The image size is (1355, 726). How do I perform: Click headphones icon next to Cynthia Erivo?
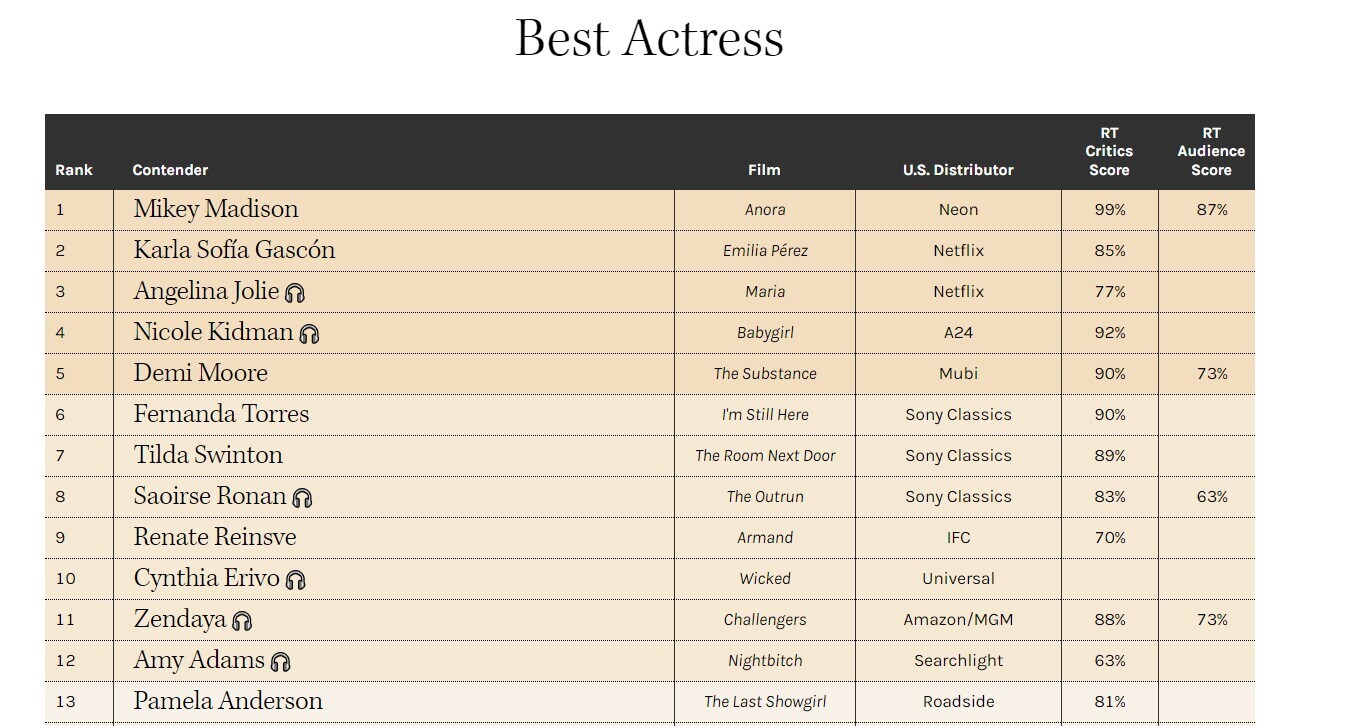click(x=295, y=580)
